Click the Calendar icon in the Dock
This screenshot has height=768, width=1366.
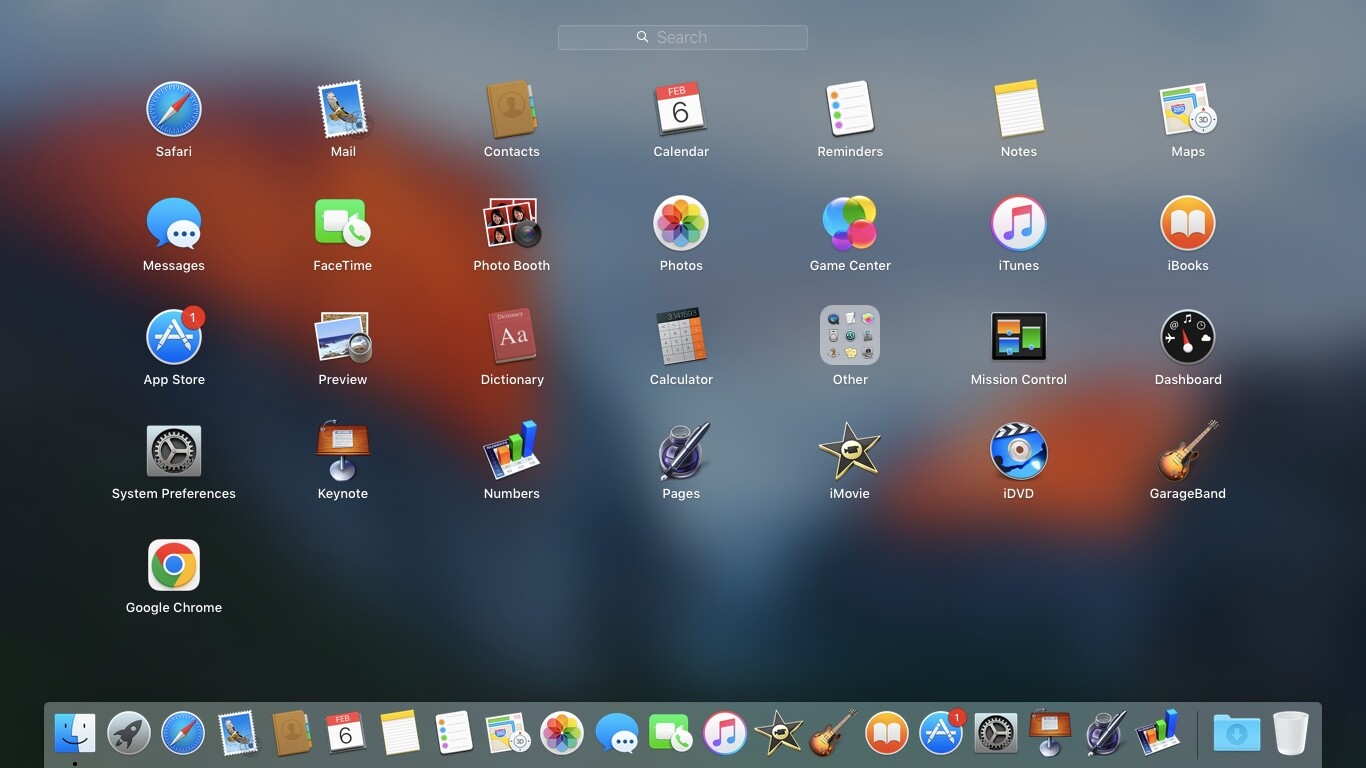[345, 733]
